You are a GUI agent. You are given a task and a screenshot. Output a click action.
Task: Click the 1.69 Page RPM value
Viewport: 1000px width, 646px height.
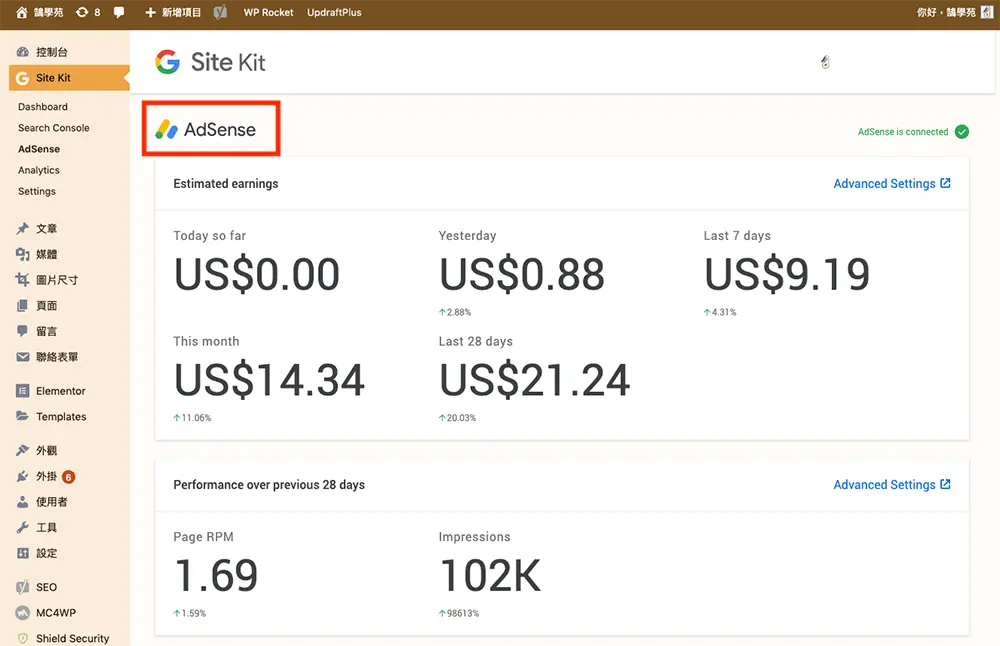tap(216, 575)
